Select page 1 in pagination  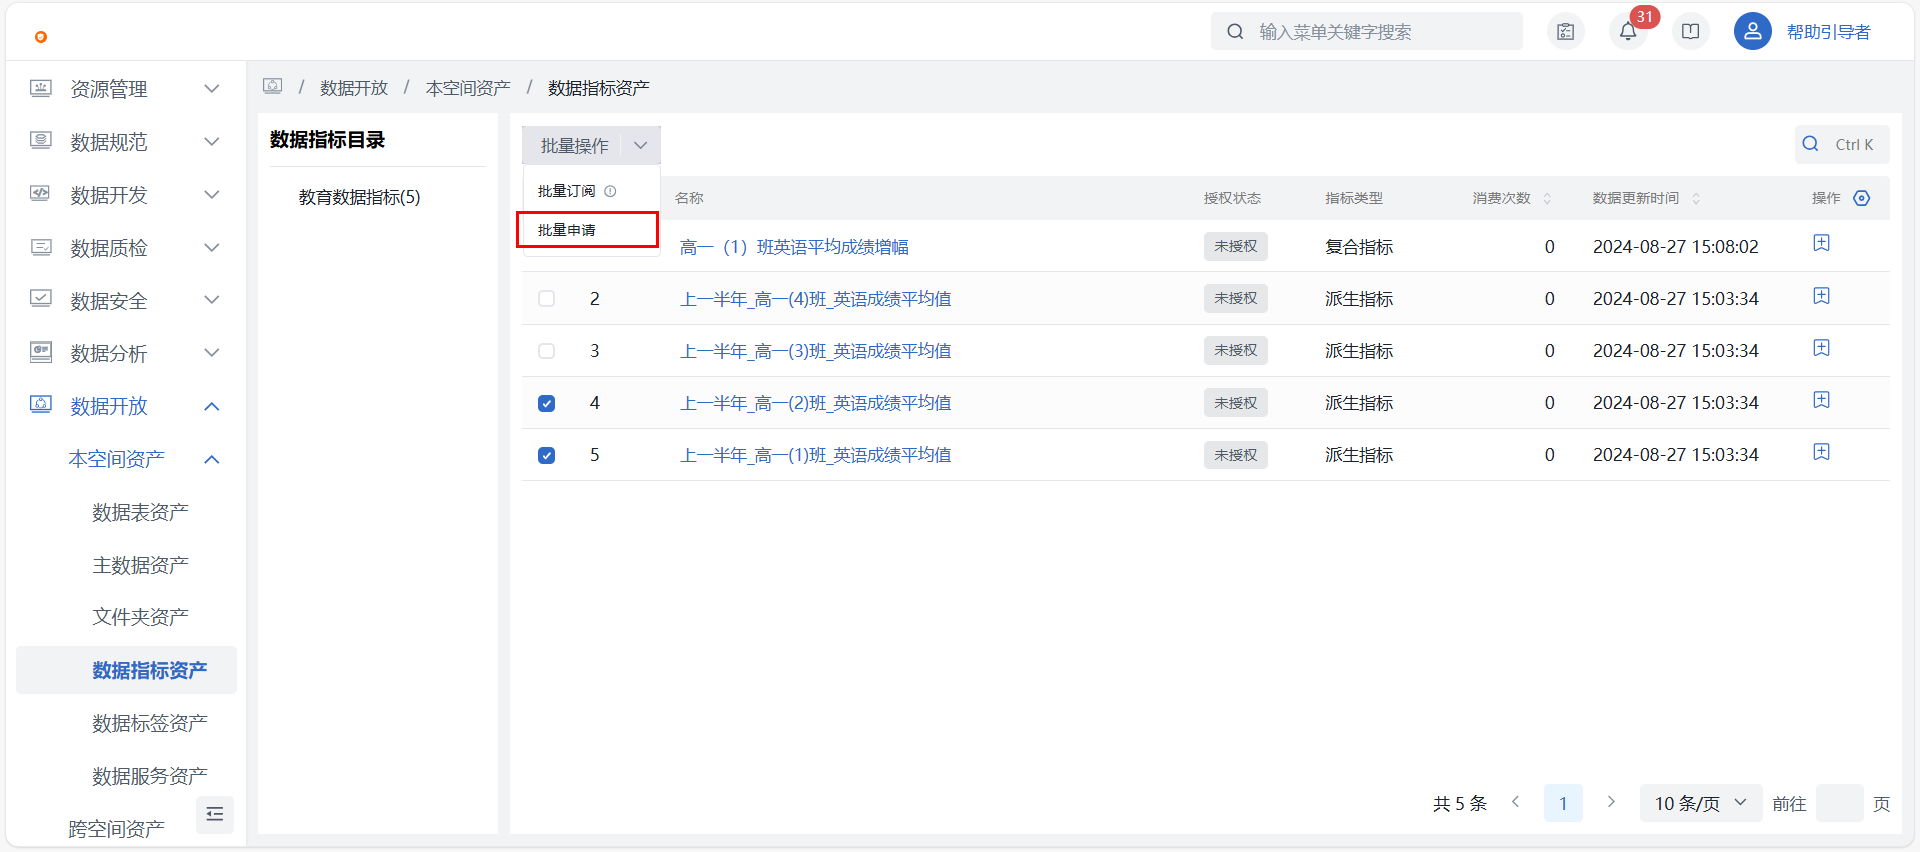(x=1563, y=803)
